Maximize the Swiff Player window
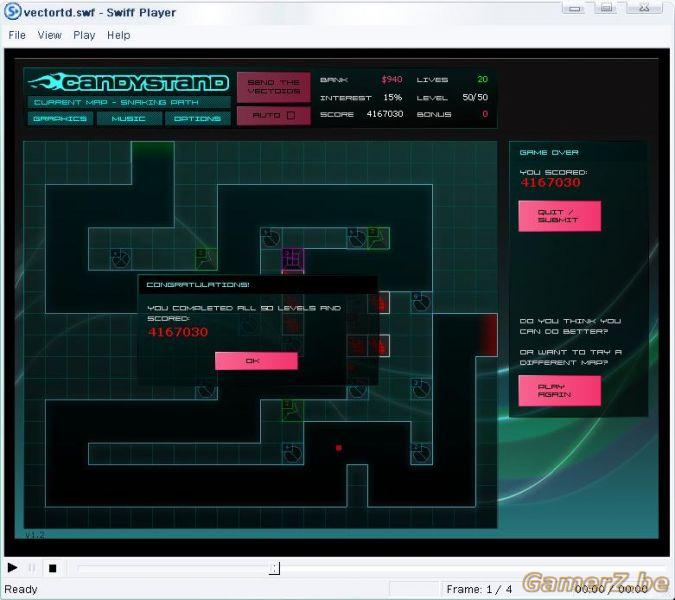 point(606,8)
